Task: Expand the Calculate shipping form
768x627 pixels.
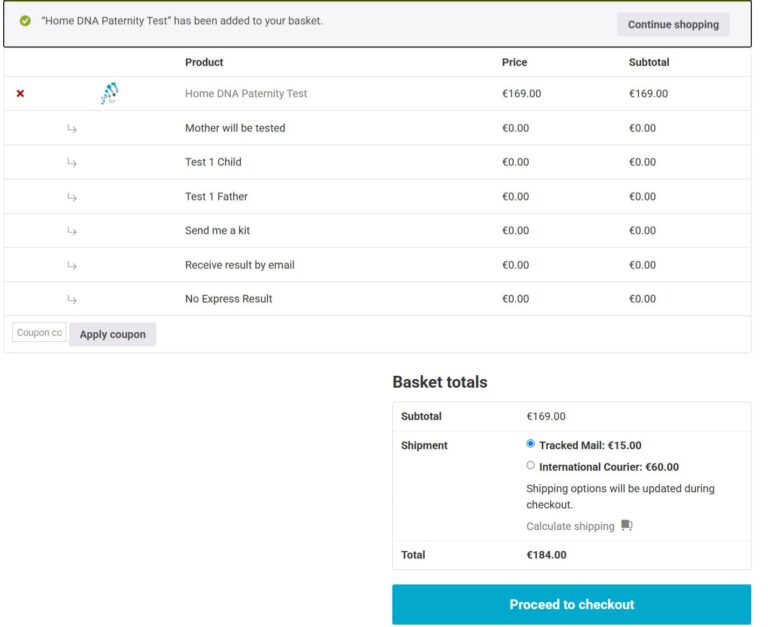Action: click(x=570, y=526)
